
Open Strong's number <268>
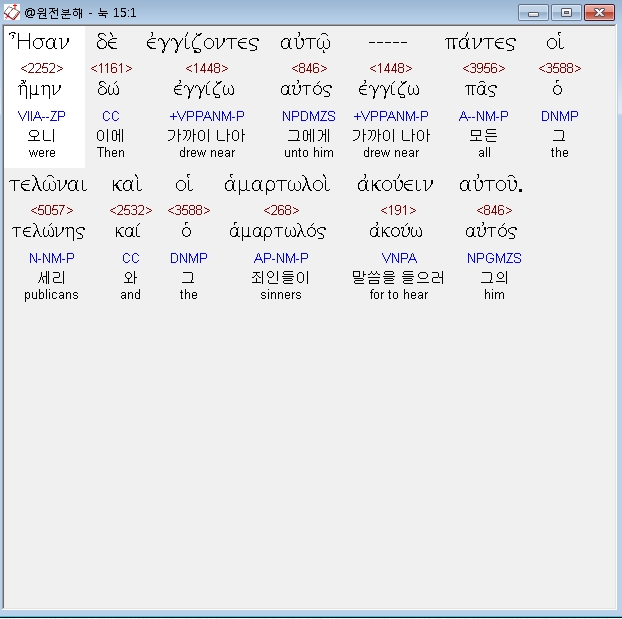(281, 210)
